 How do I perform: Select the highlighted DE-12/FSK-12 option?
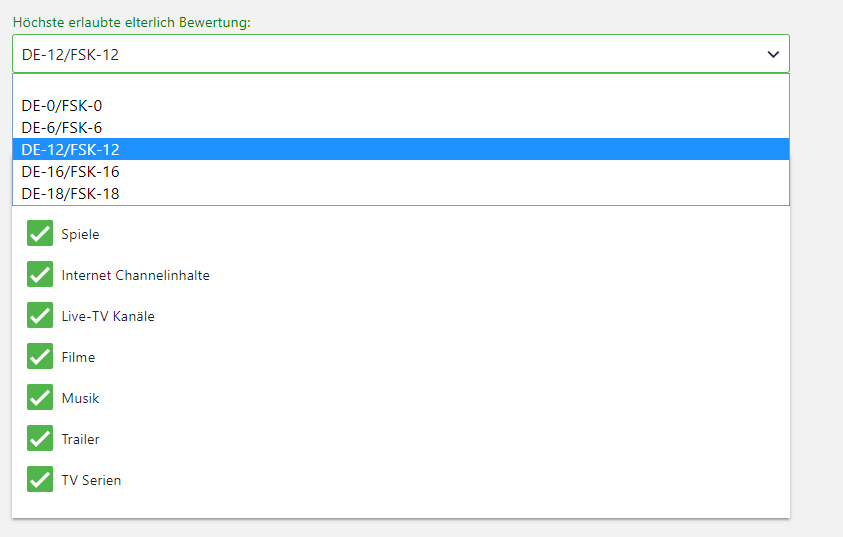401,149
